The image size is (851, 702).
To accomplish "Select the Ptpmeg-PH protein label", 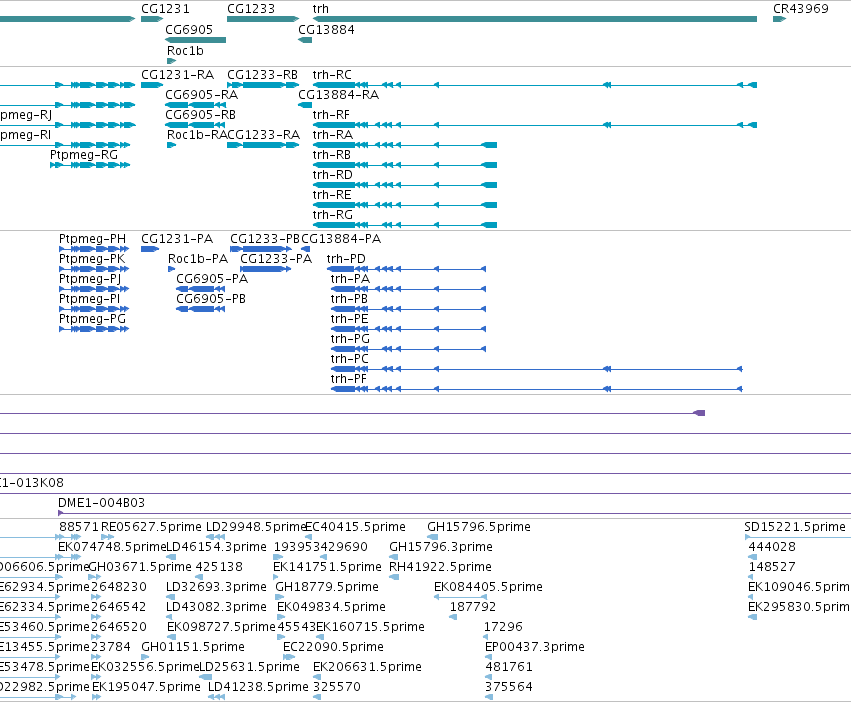I will 92,239.
